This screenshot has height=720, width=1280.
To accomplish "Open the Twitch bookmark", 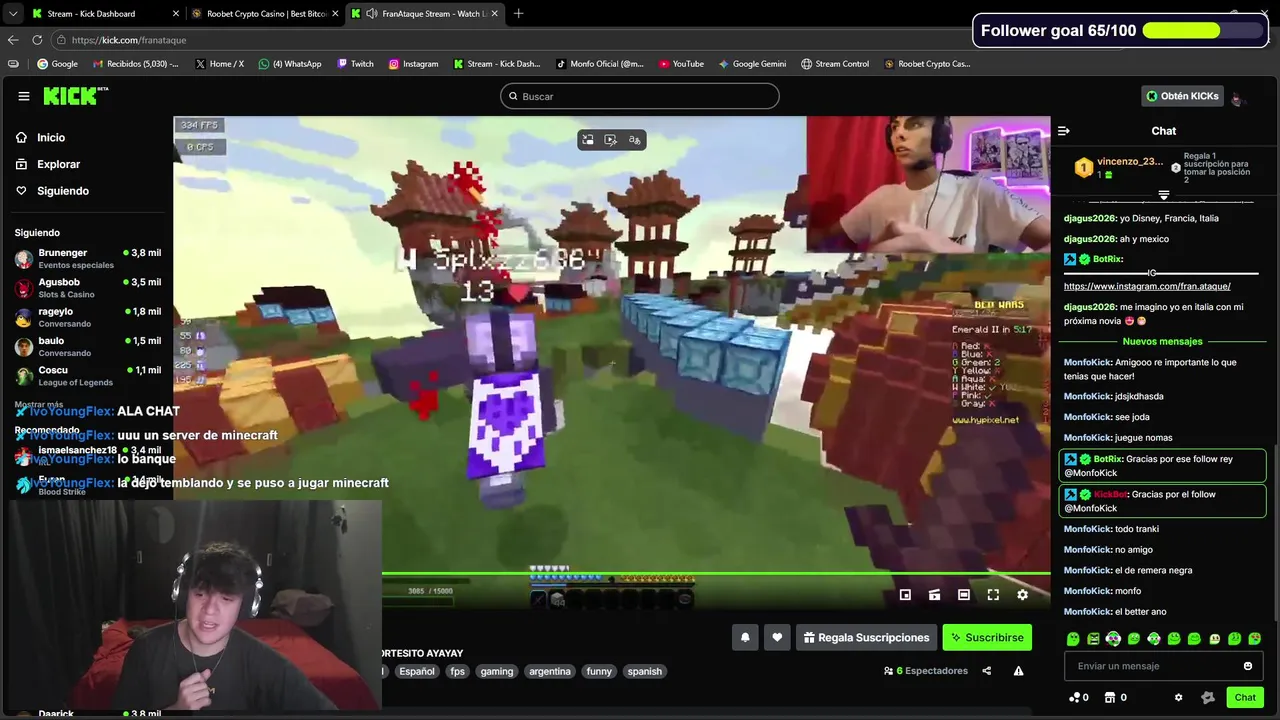I will click(355, 64).
